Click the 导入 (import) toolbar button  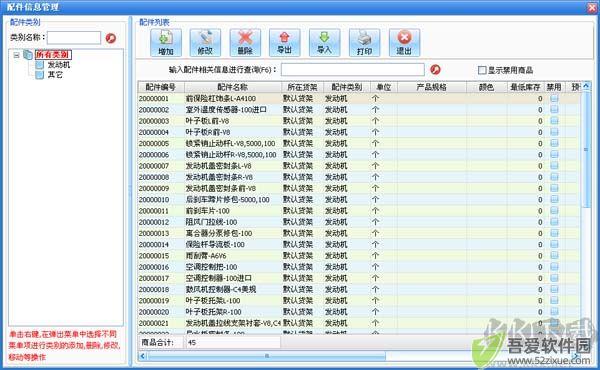[x=324, y=42]
